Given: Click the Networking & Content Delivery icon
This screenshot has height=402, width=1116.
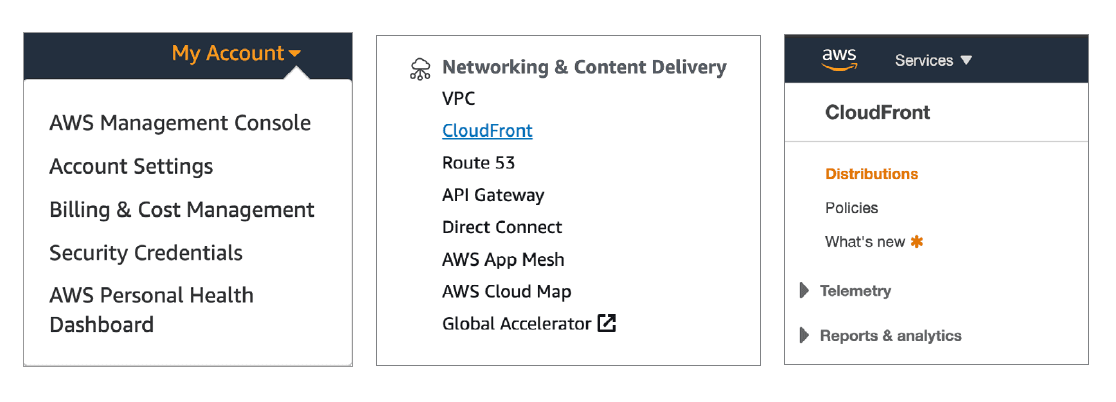Looking at the screenshot, I should point(420,68).
